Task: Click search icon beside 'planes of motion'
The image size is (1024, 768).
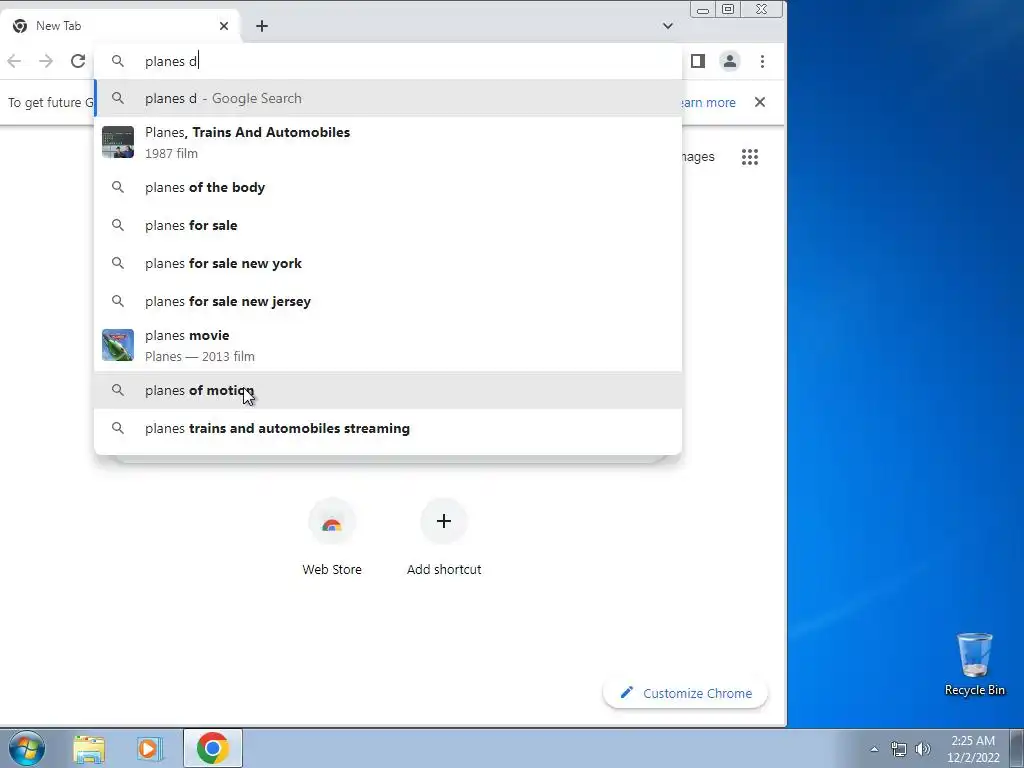Action: [x=118, y=391]
